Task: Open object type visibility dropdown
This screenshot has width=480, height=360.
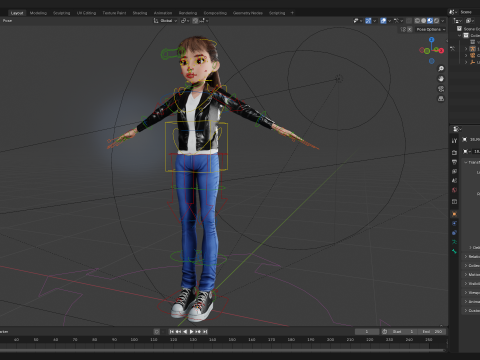Action: click(x=358, y=21)
